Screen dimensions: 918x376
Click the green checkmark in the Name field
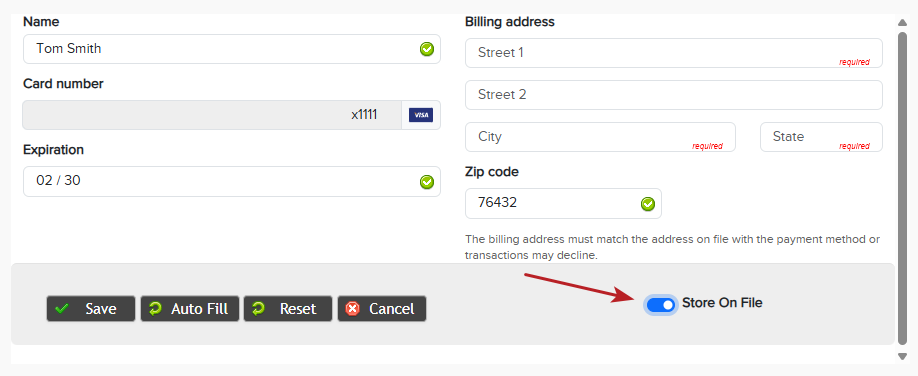click(427, 49)
